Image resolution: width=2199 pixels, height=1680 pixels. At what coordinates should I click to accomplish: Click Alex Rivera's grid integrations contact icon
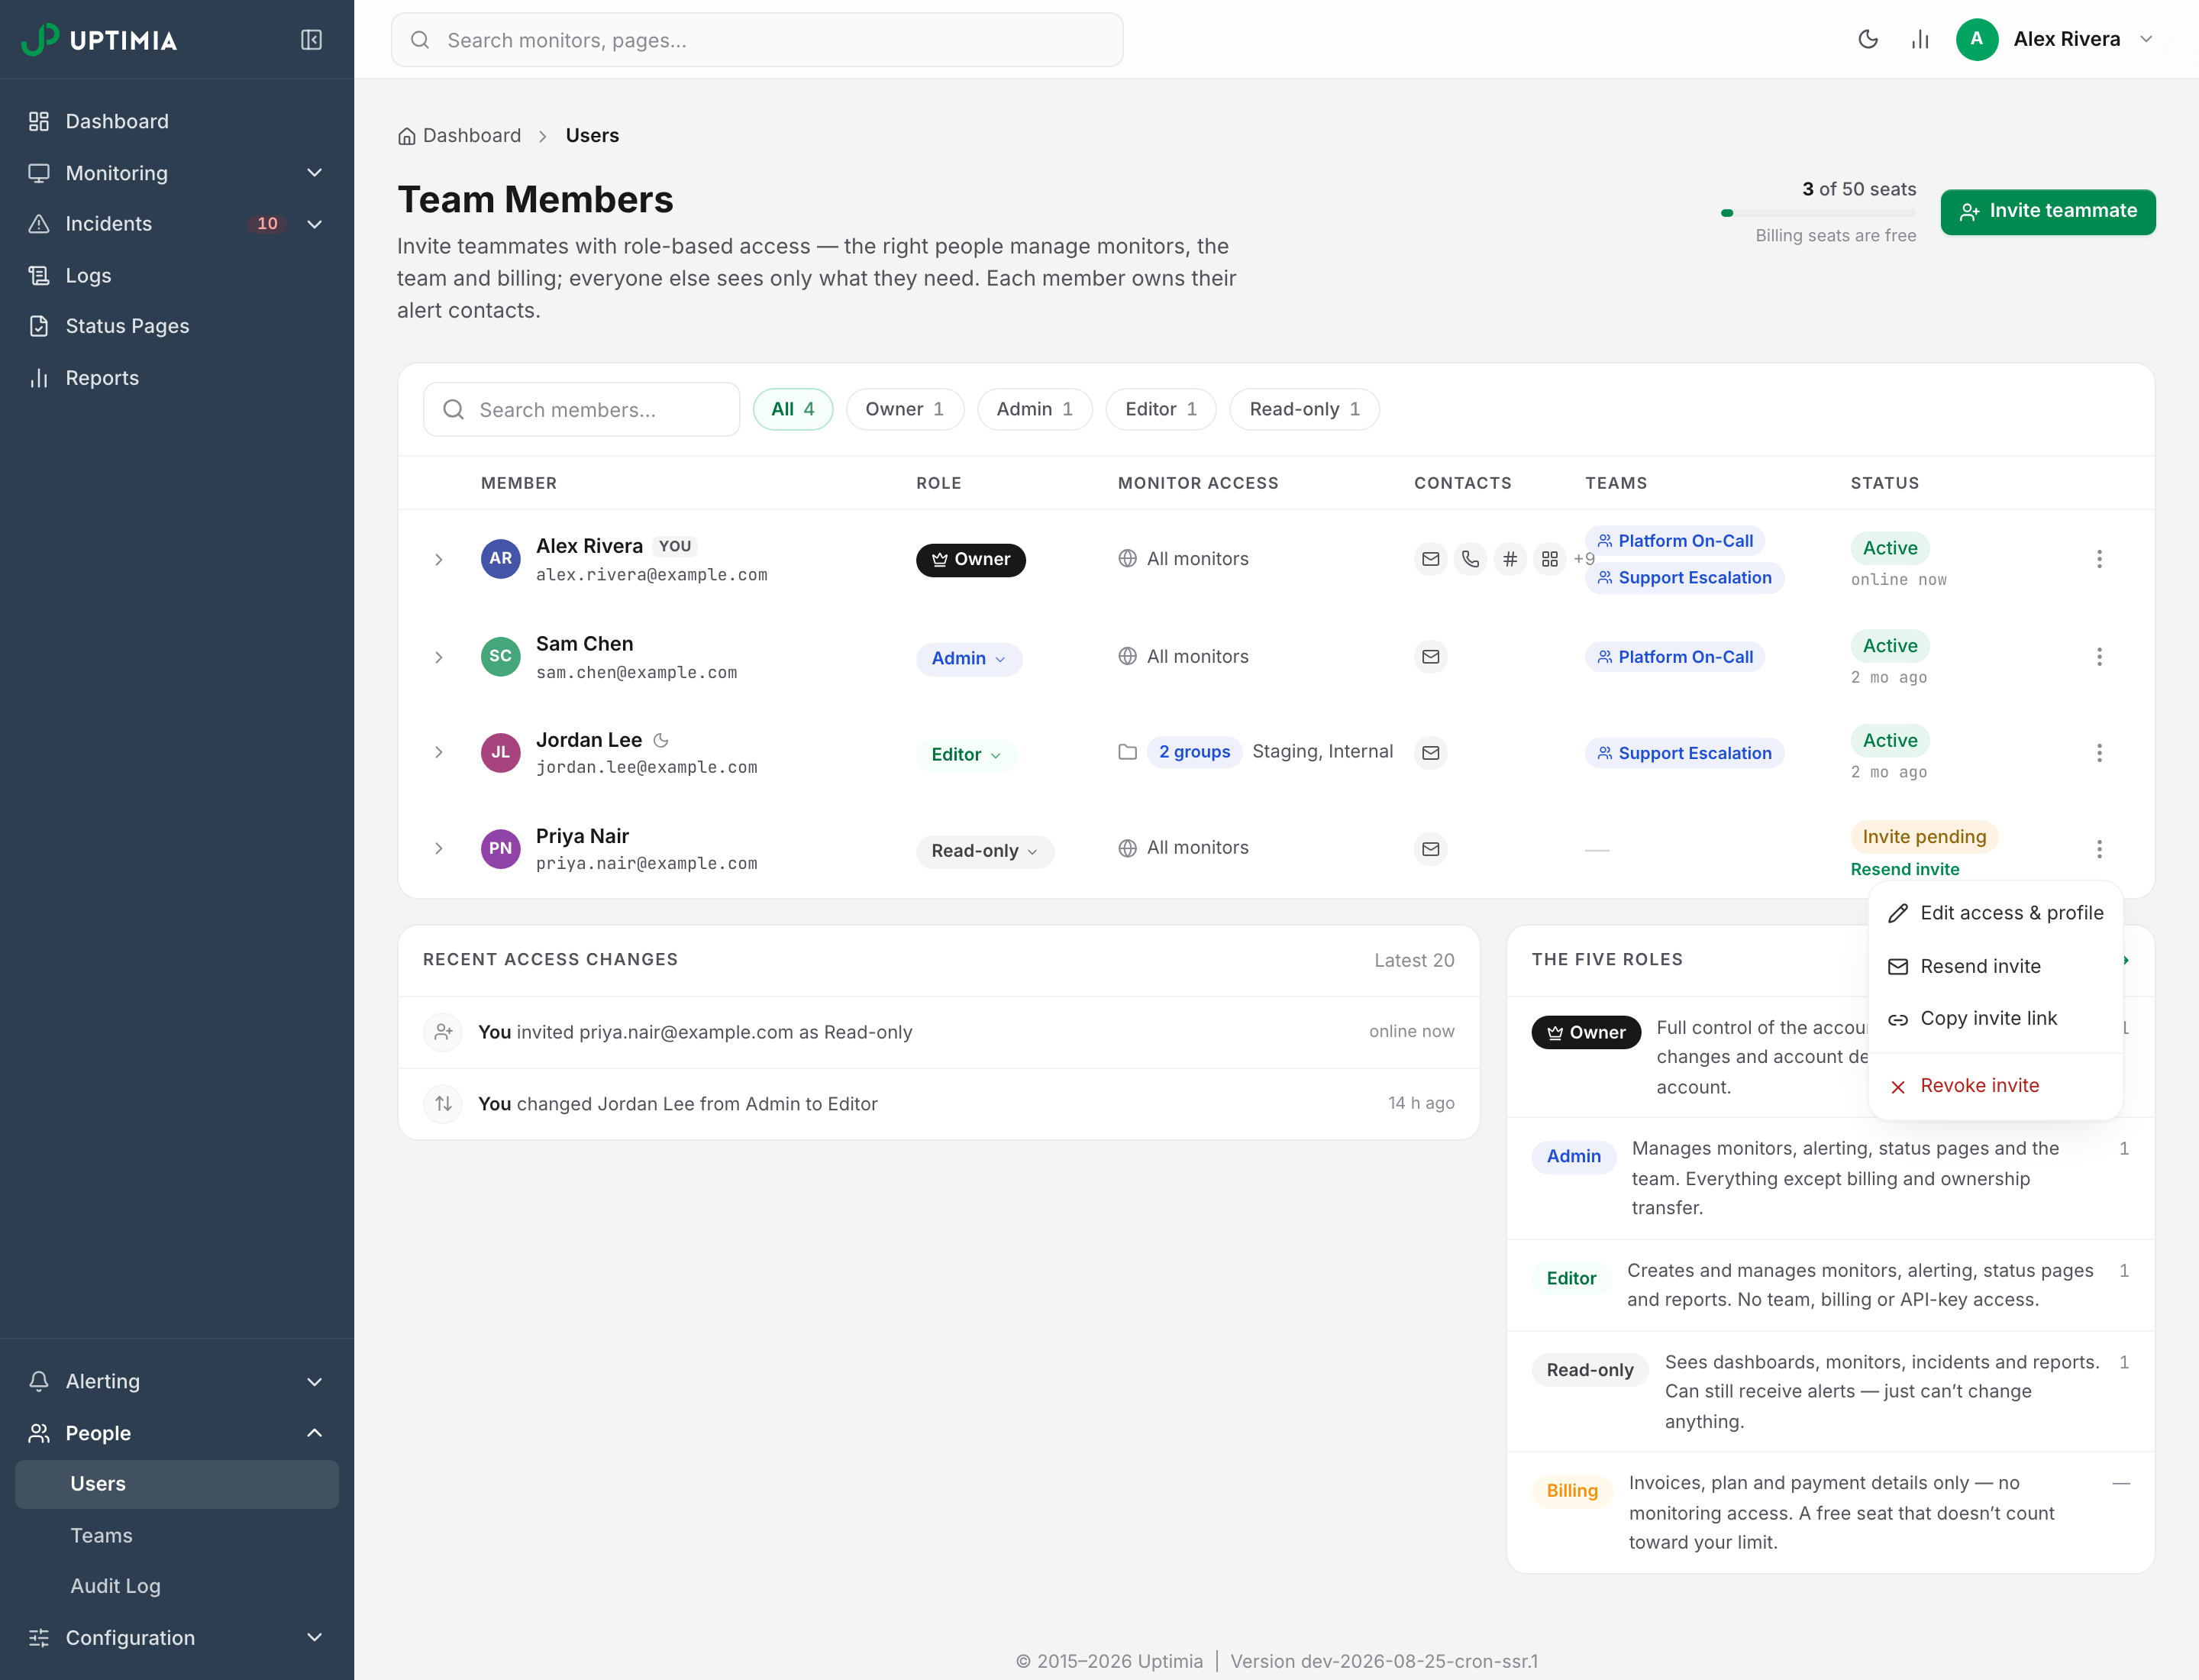click(1550, 559)
